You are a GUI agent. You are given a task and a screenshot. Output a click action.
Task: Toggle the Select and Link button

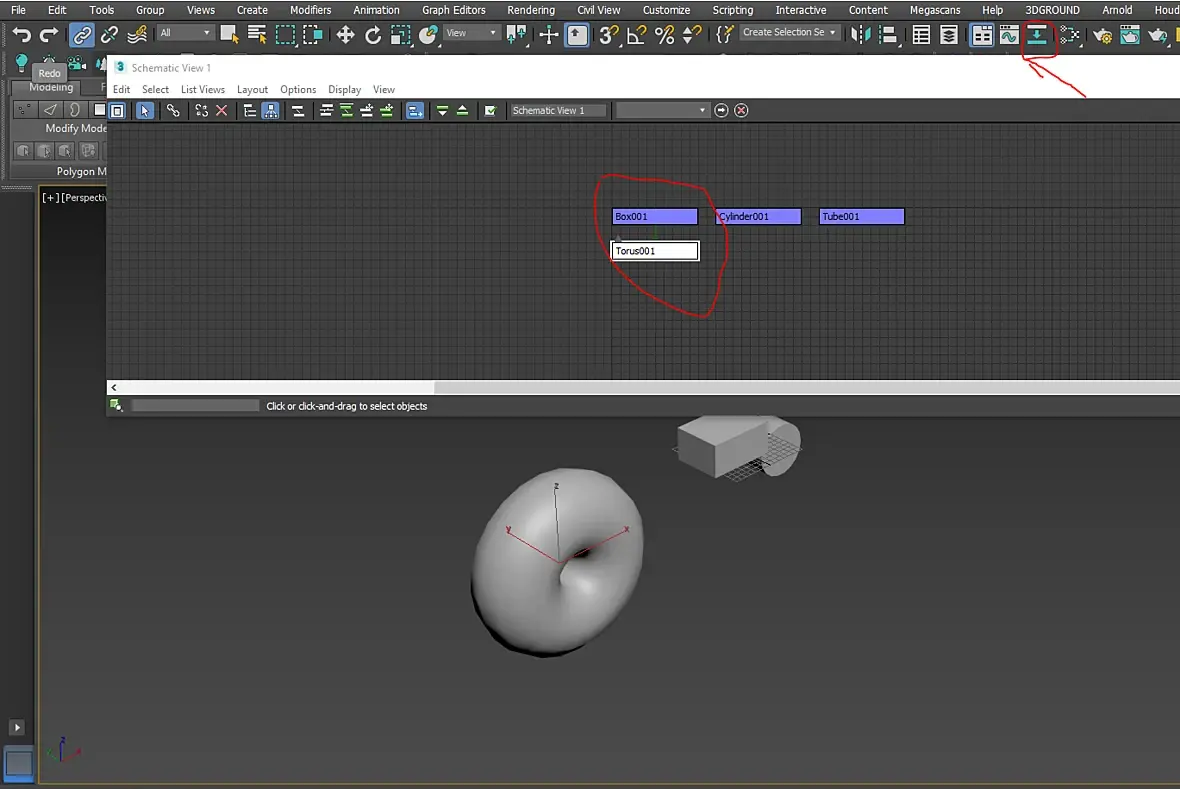click(x=82, y=35)
